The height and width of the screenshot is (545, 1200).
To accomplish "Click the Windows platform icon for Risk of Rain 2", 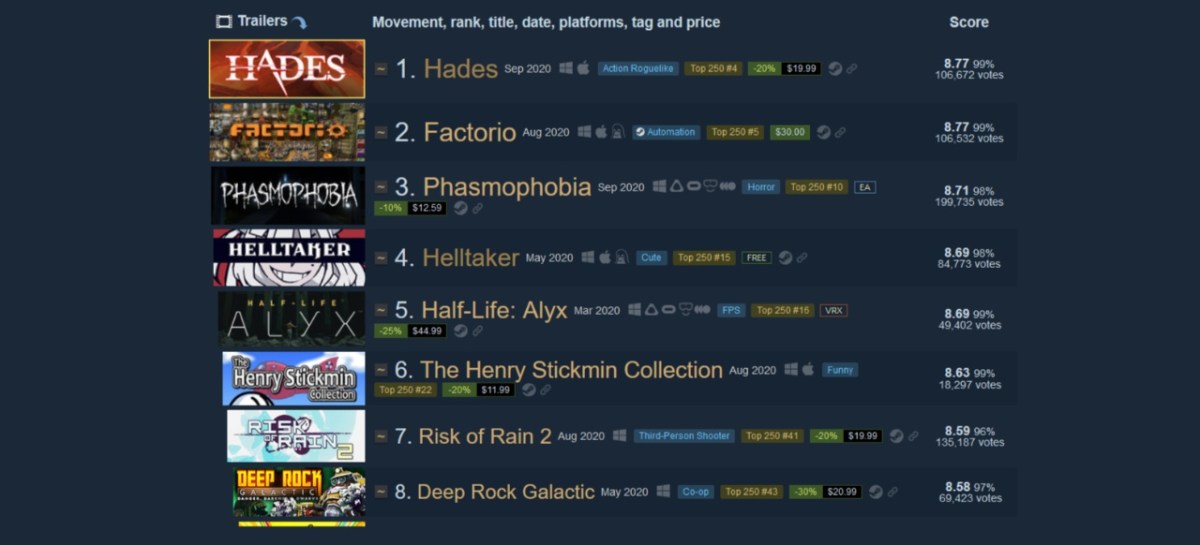I will (619, 436).
